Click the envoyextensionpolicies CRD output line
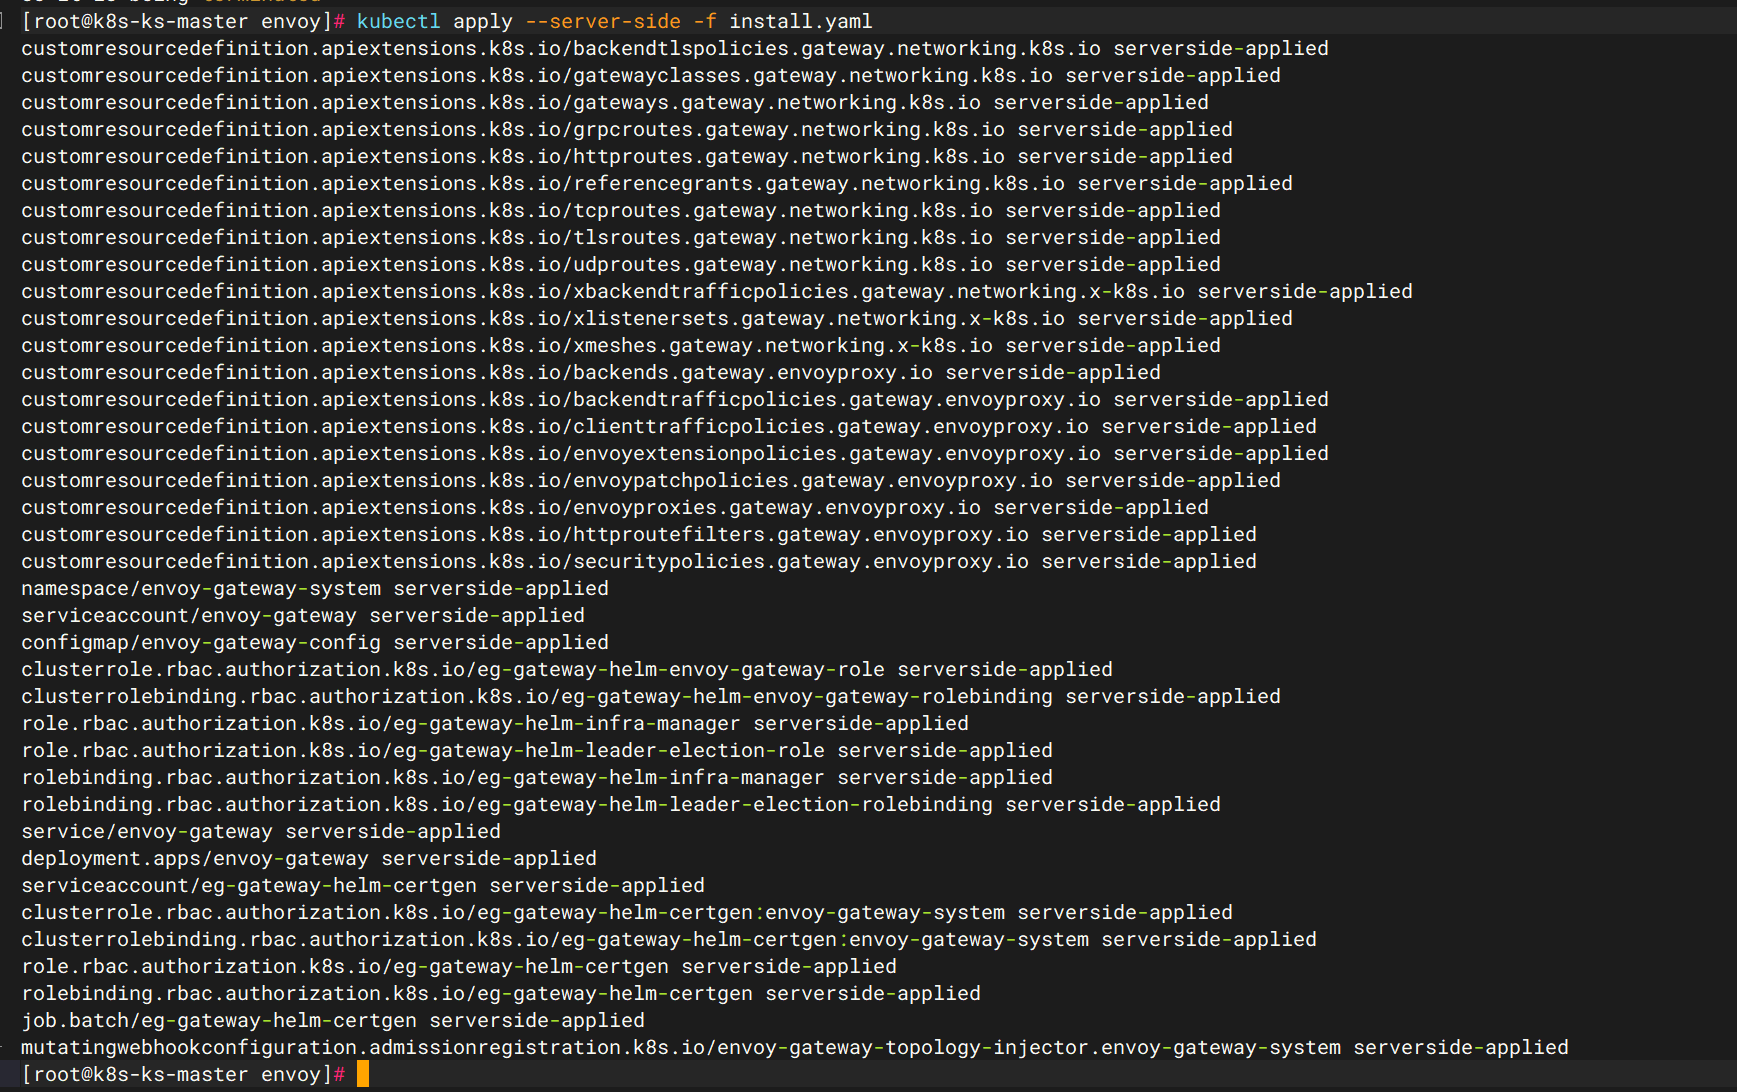This screenshot has height=1092, width=1737. [675, 453]
